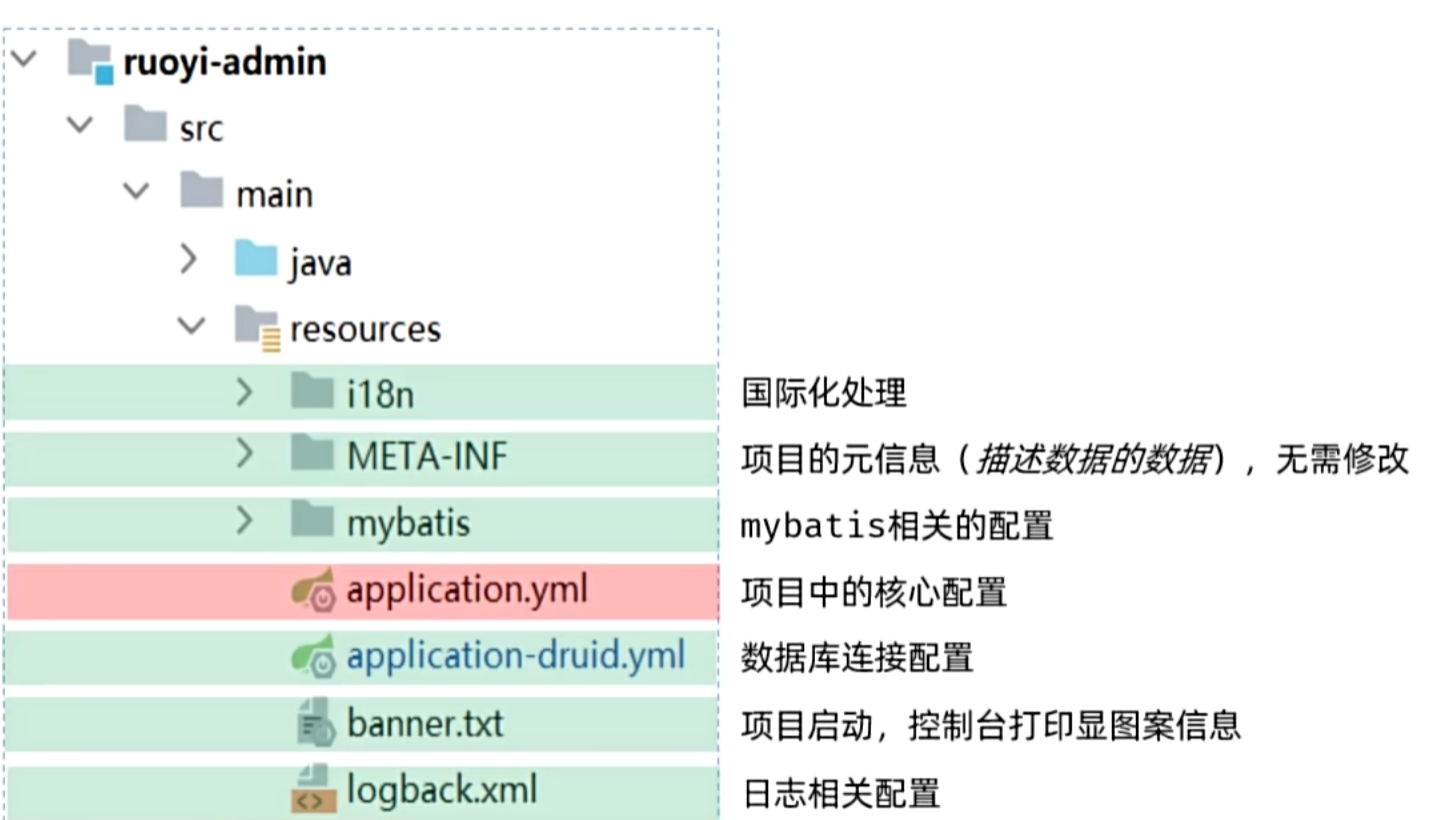Click the main folder icon
This screenshot has width=1442, height=820.
pyautogui.click(x=201, y=191)
